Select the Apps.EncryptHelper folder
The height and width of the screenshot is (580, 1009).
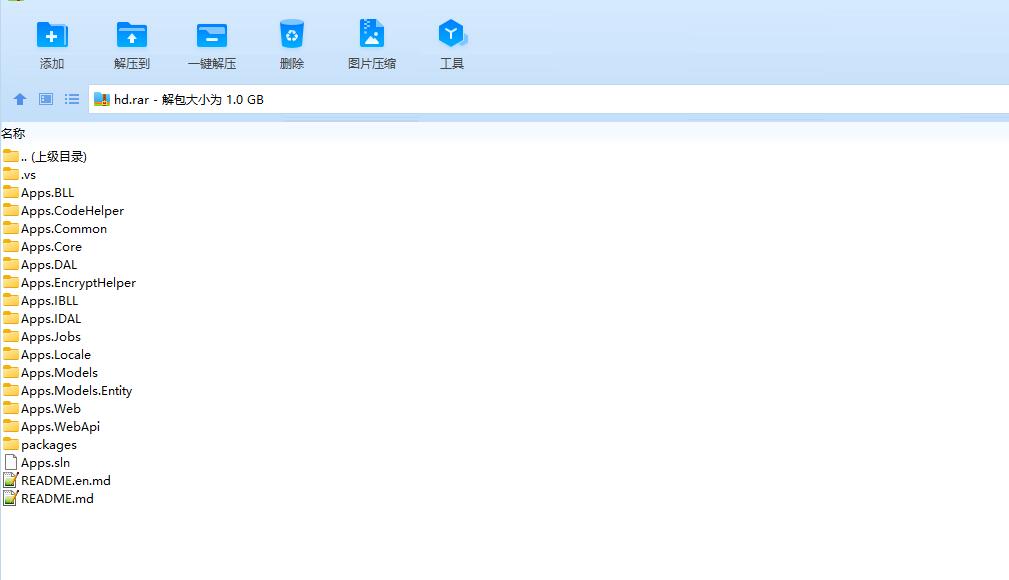point(78,282)
